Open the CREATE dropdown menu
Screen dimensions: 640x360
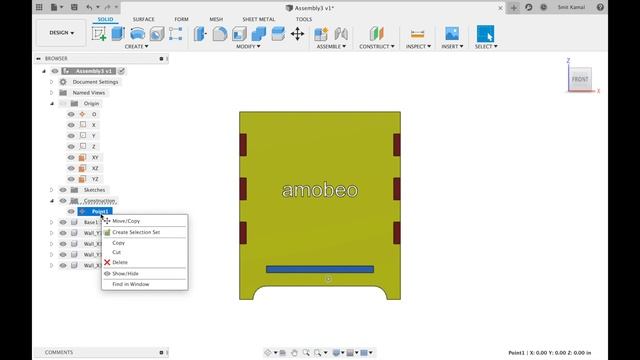pos(136,47)
